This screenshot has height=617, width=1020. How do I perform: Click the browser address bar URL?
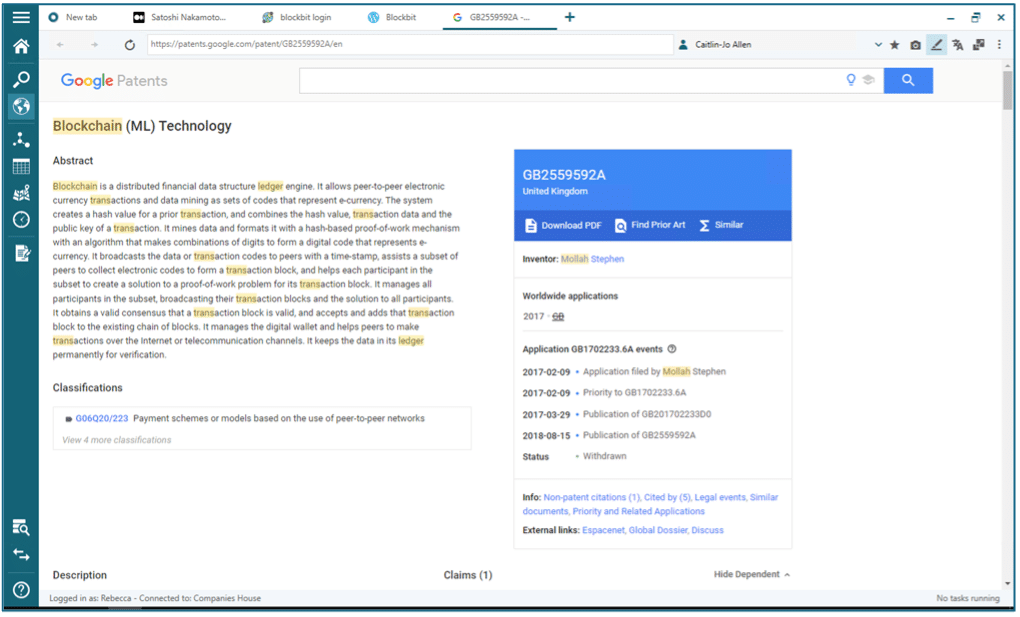pyautogui.click(x=410, y=44)
